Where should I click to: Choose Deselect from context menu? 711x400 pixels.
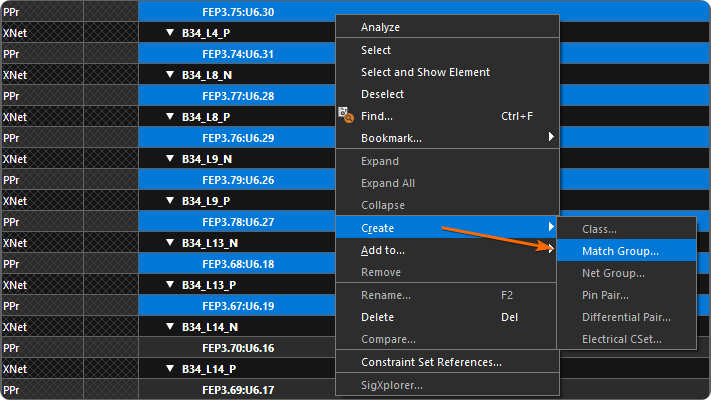(x=382, y=94)
